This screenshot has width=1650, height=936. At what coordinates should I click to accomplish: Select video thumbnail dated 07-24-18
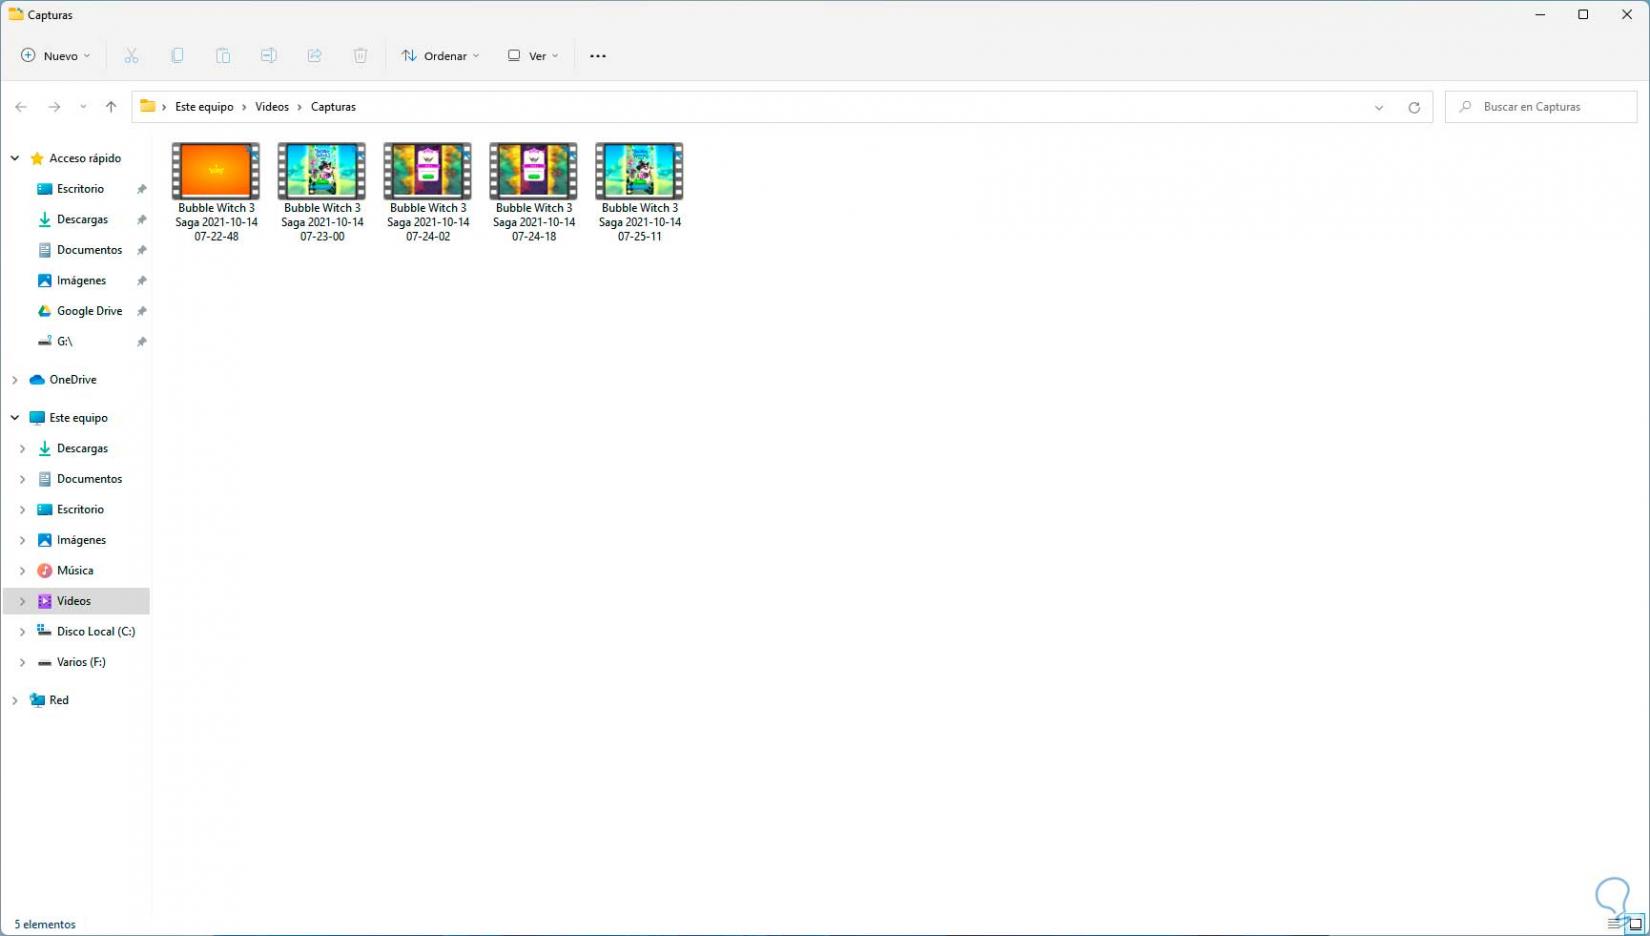[x=534, y=171]
